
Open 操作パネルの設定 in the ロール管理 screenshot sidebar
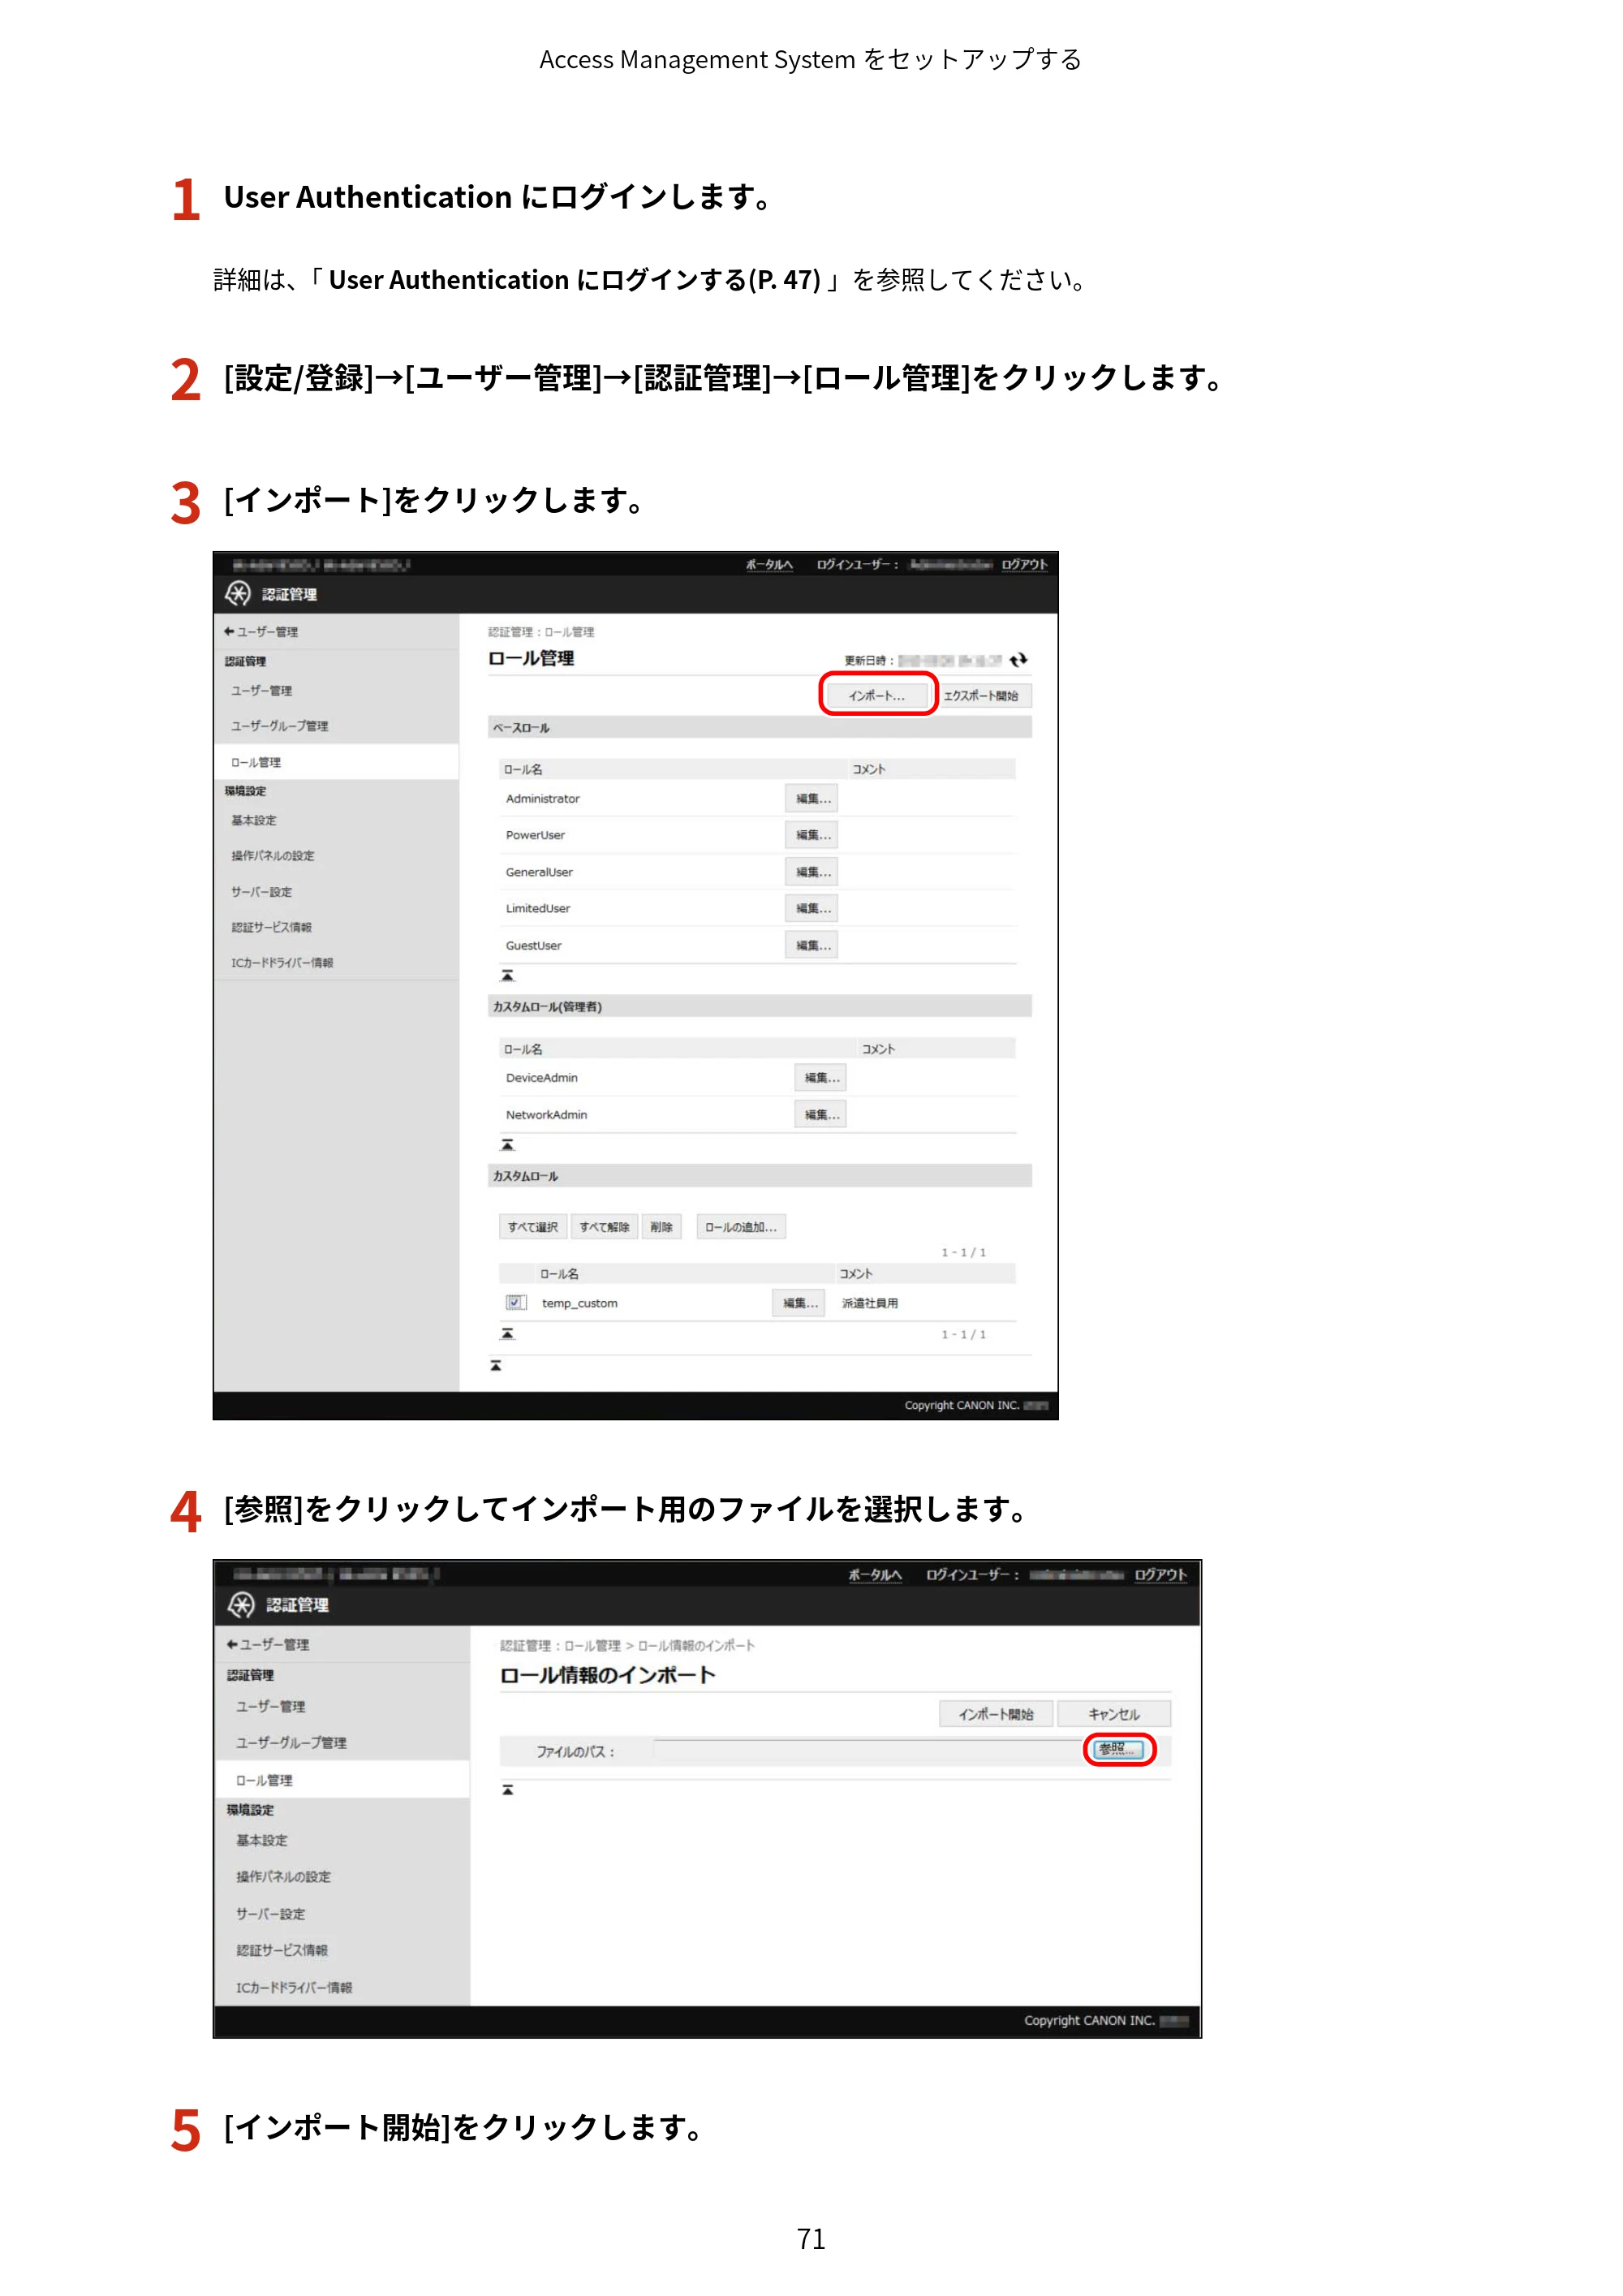click(x=272, y=856)
